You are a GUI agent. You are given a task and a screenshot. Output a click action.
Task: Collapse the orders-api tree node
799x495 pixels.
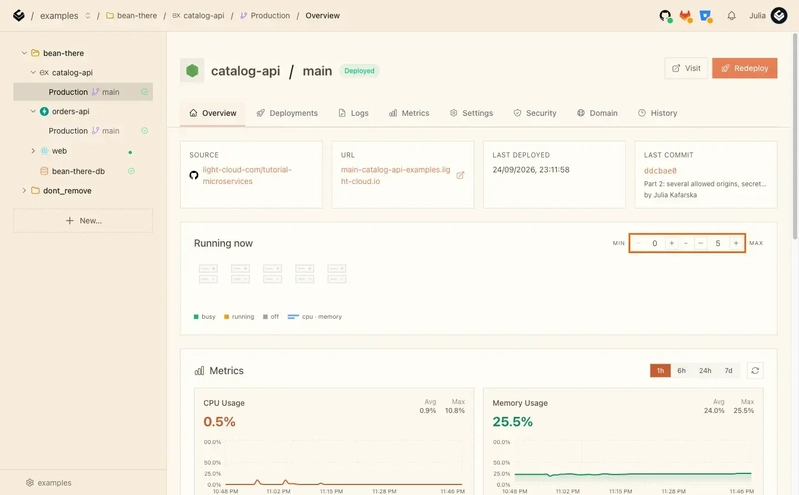(x=33, y=111)
